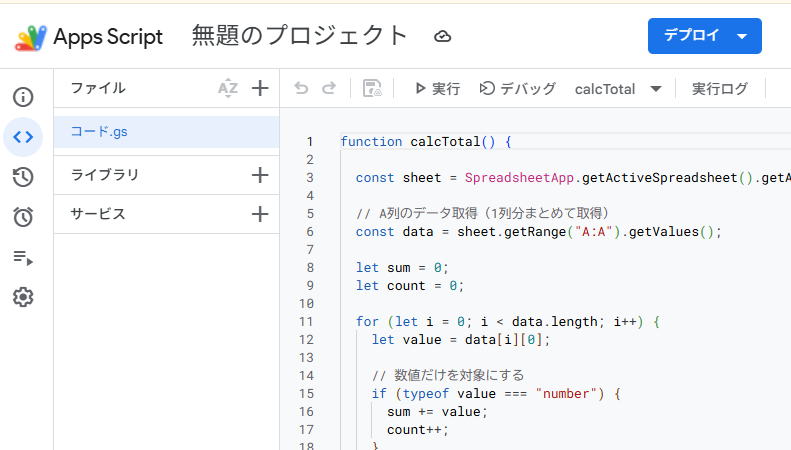
Task: Open Project Settings gear icon
Action: point(23,297)
